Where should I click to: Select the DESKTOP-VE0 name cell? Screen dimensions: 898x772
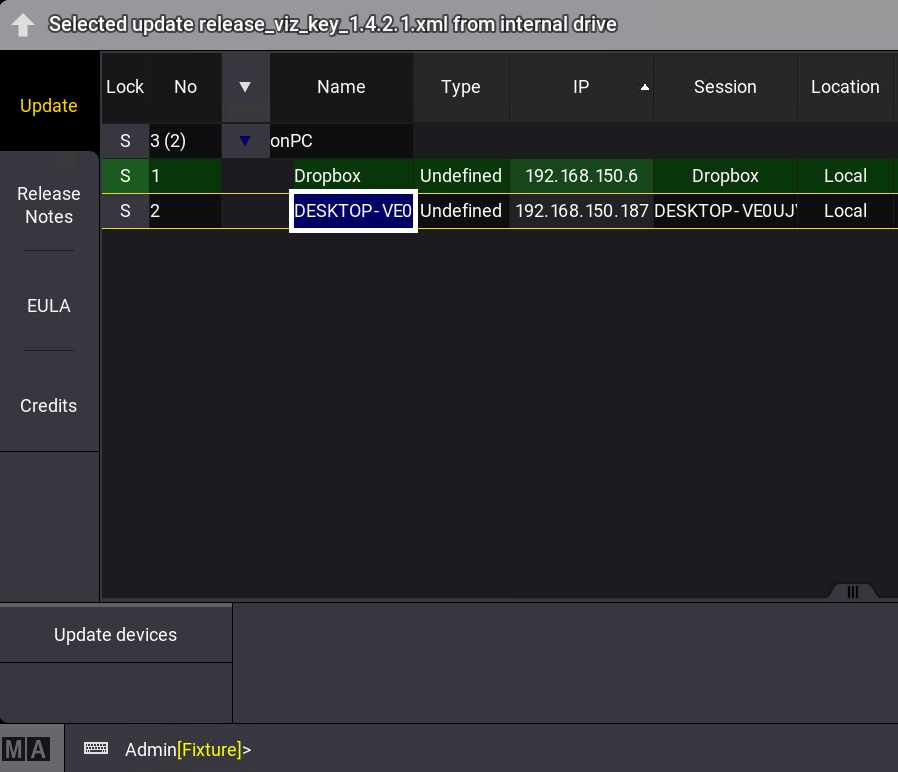[352, 211]
